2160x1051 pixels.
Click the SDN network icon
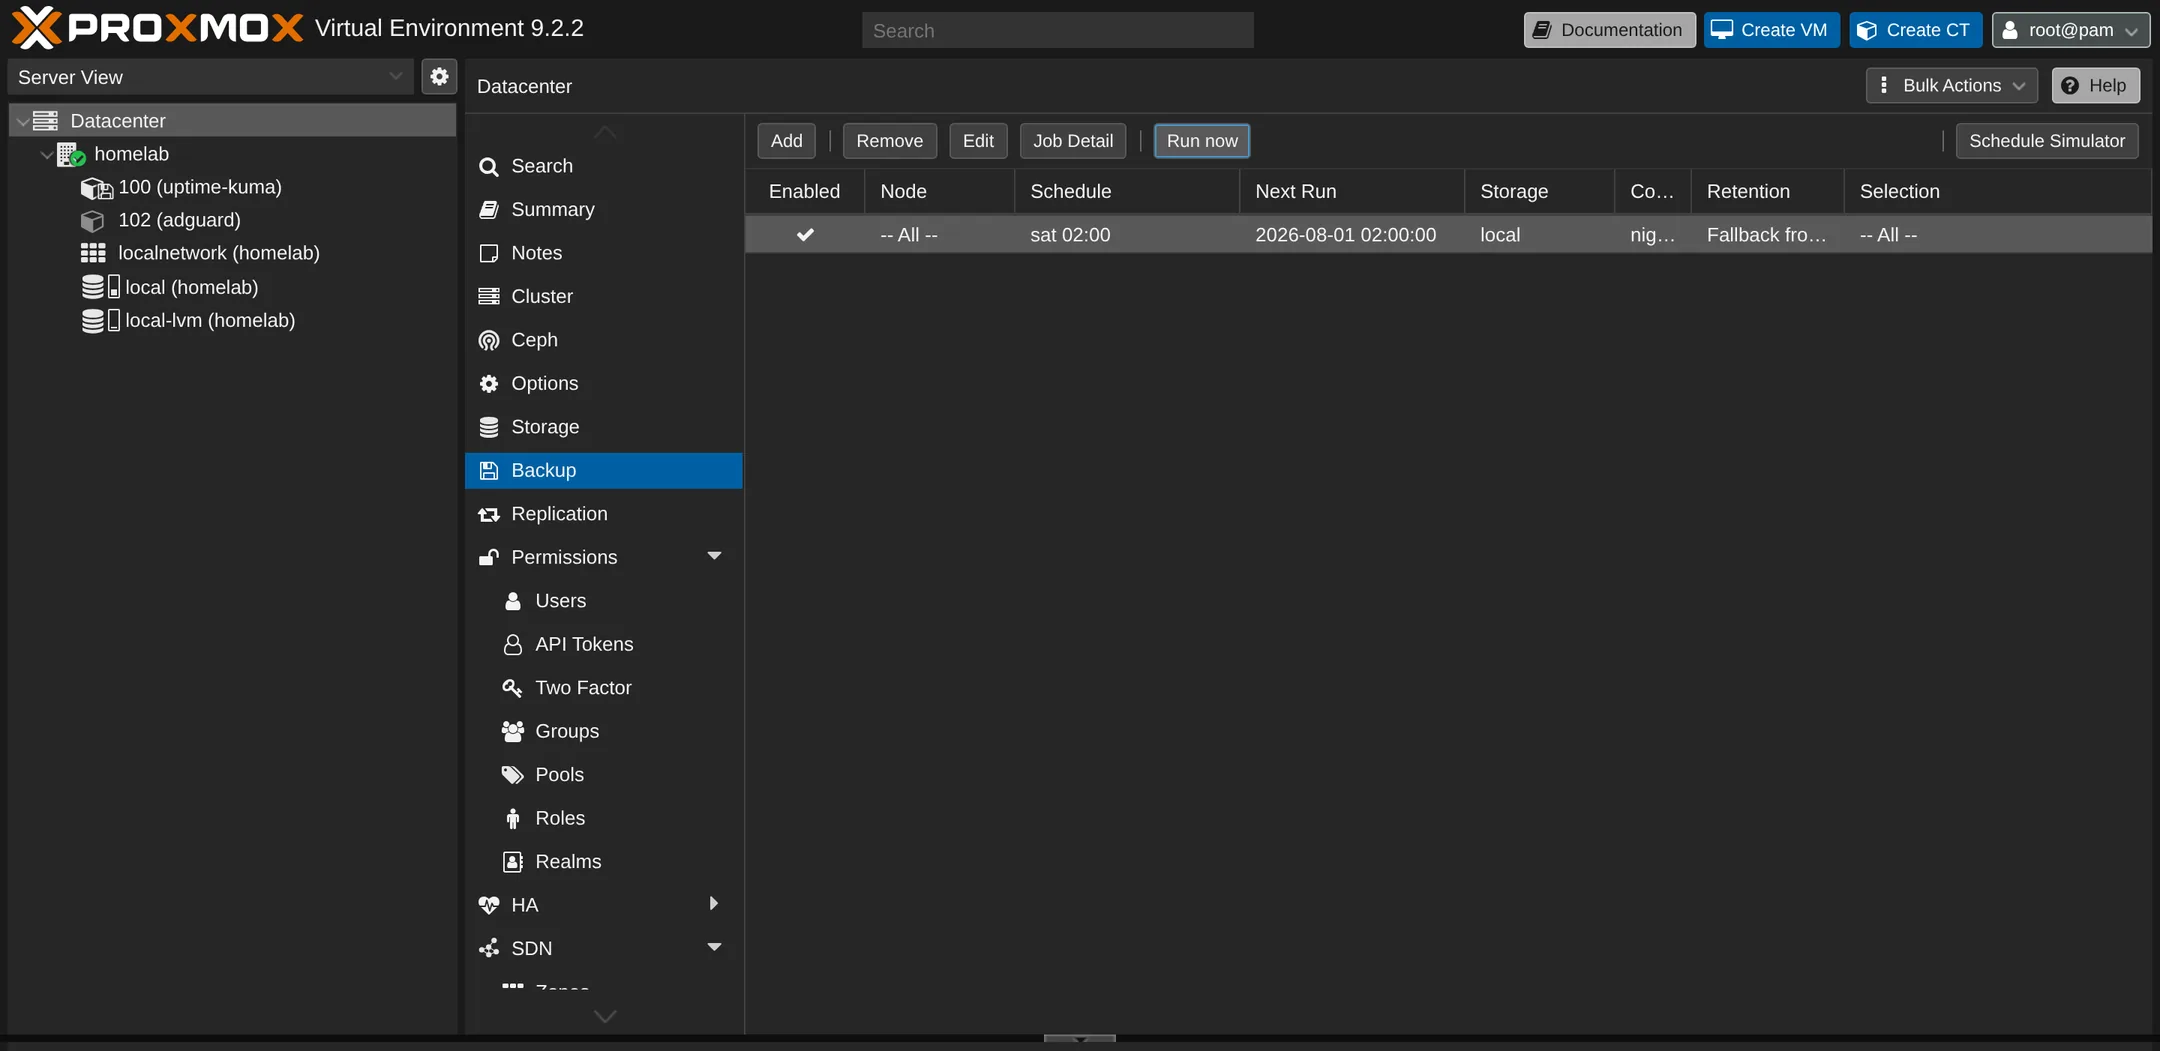(x=489, y=949)
